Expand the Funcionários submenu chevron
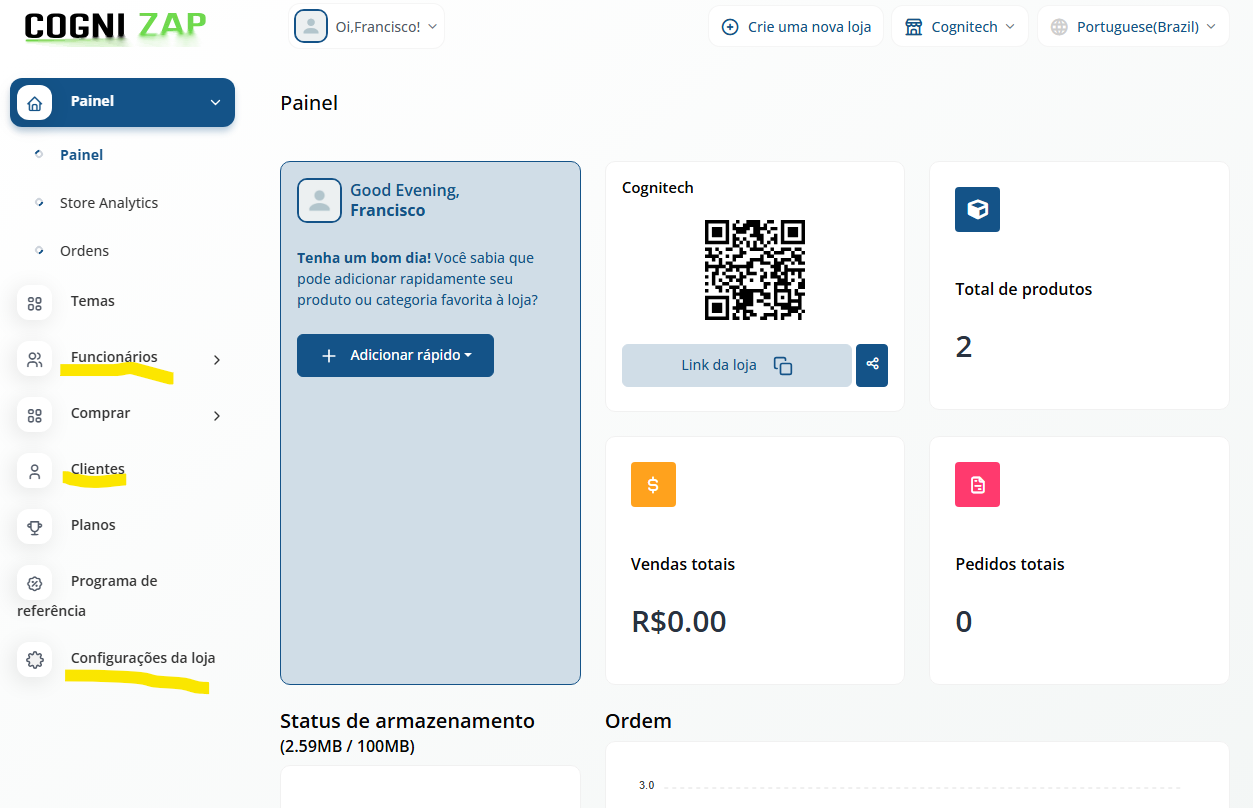The image size is (1253, 808). click(x=217, y=359)
